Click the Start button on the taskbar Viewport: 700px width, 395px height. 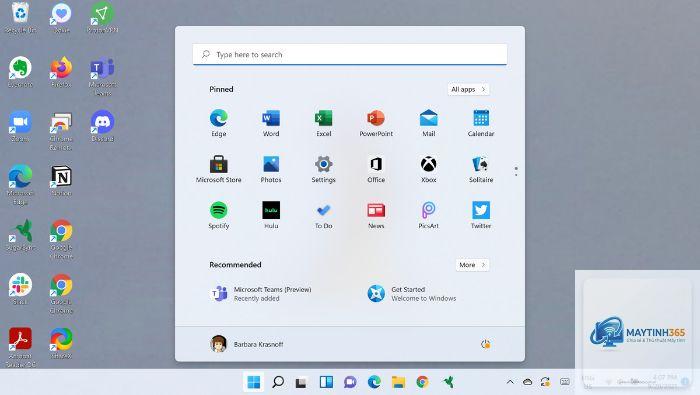(254, 382)
